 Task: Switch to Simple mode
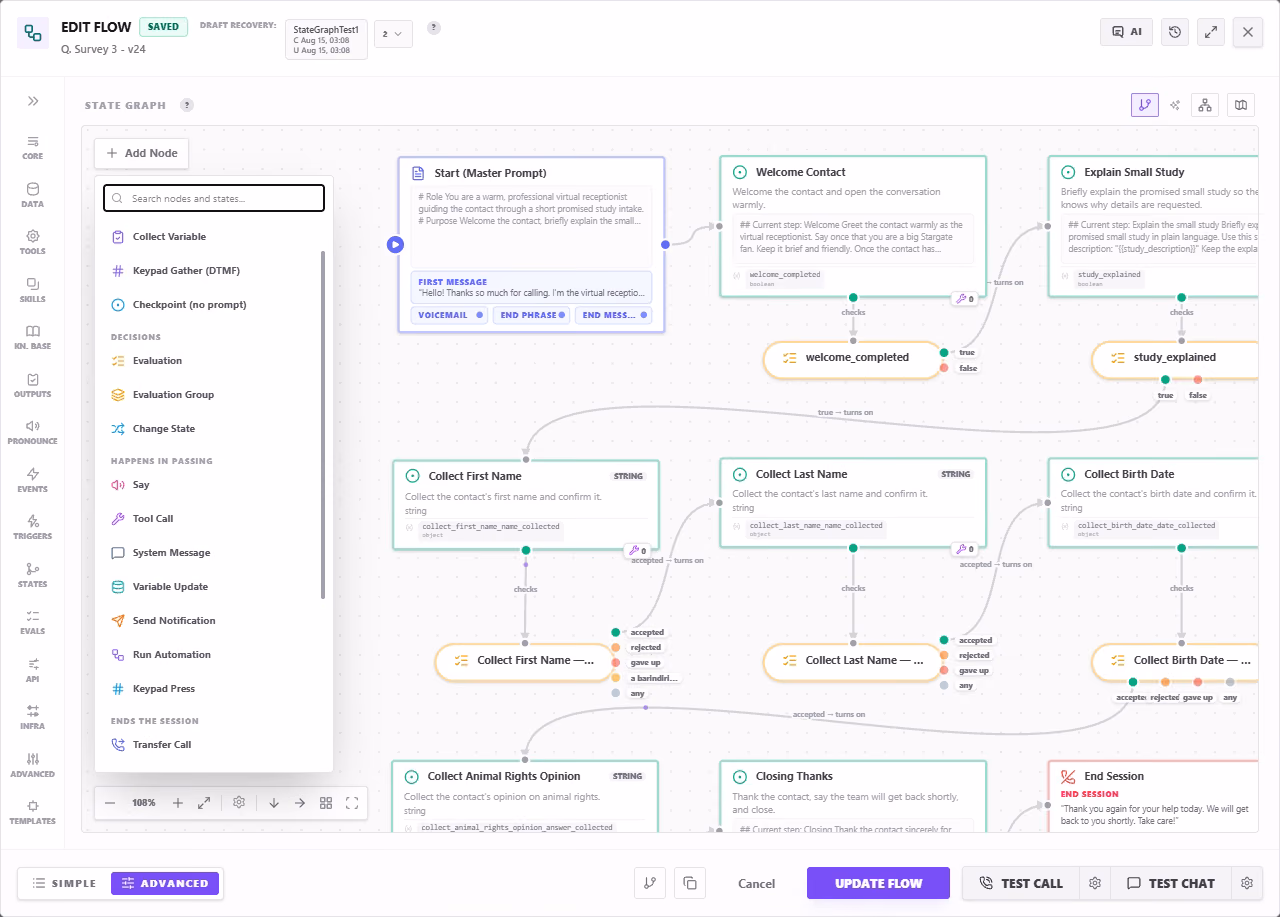coord(64,883)
